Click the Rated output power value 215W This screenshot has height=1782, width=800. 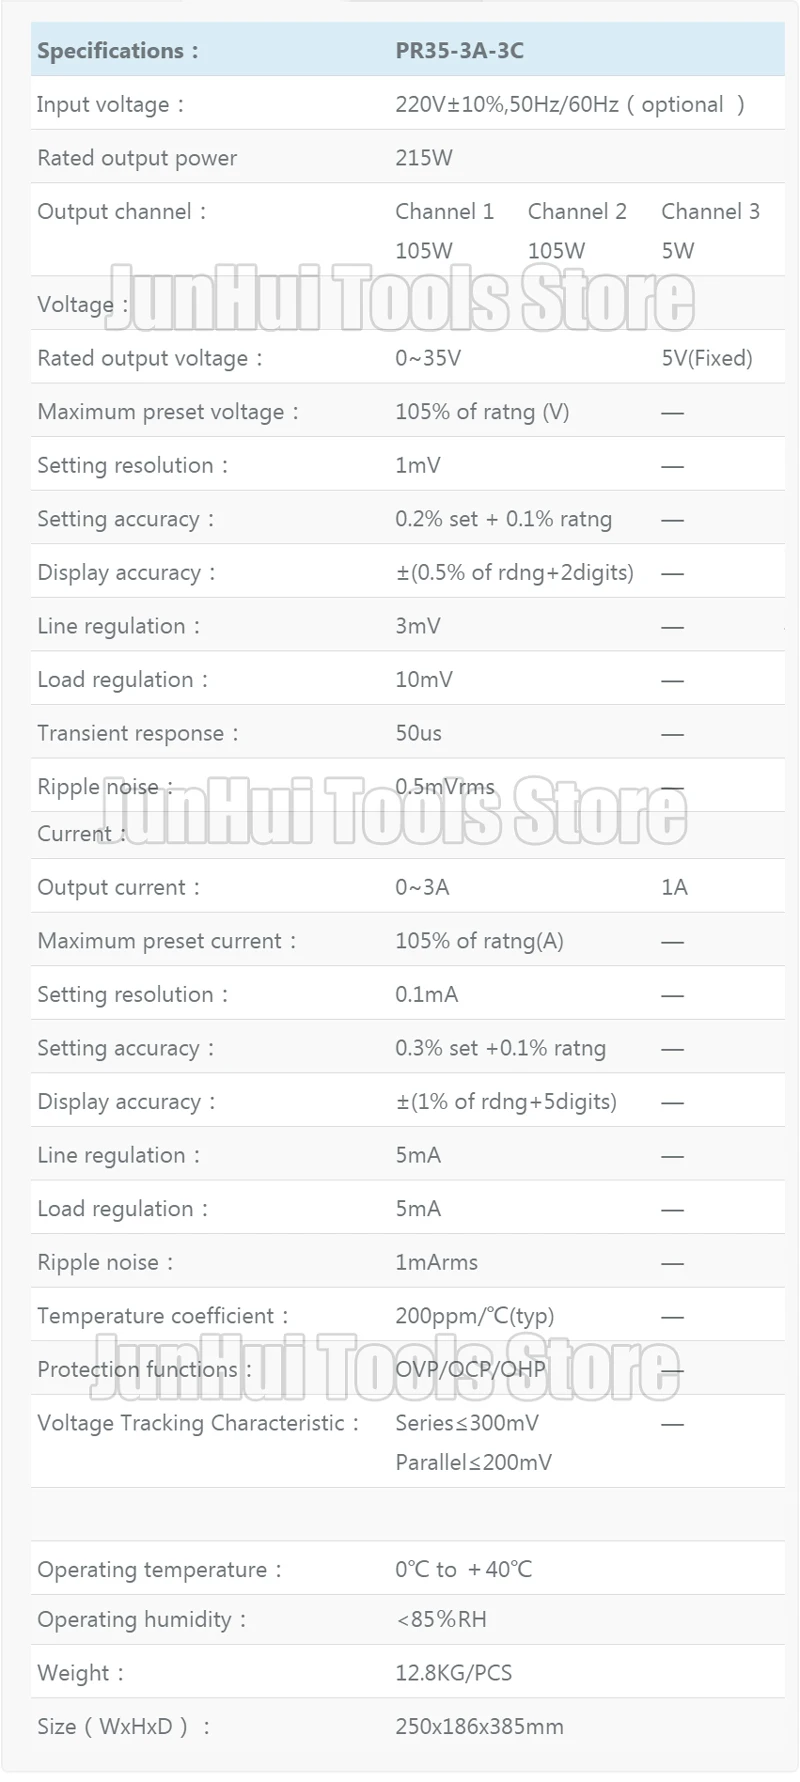[424, 158]
